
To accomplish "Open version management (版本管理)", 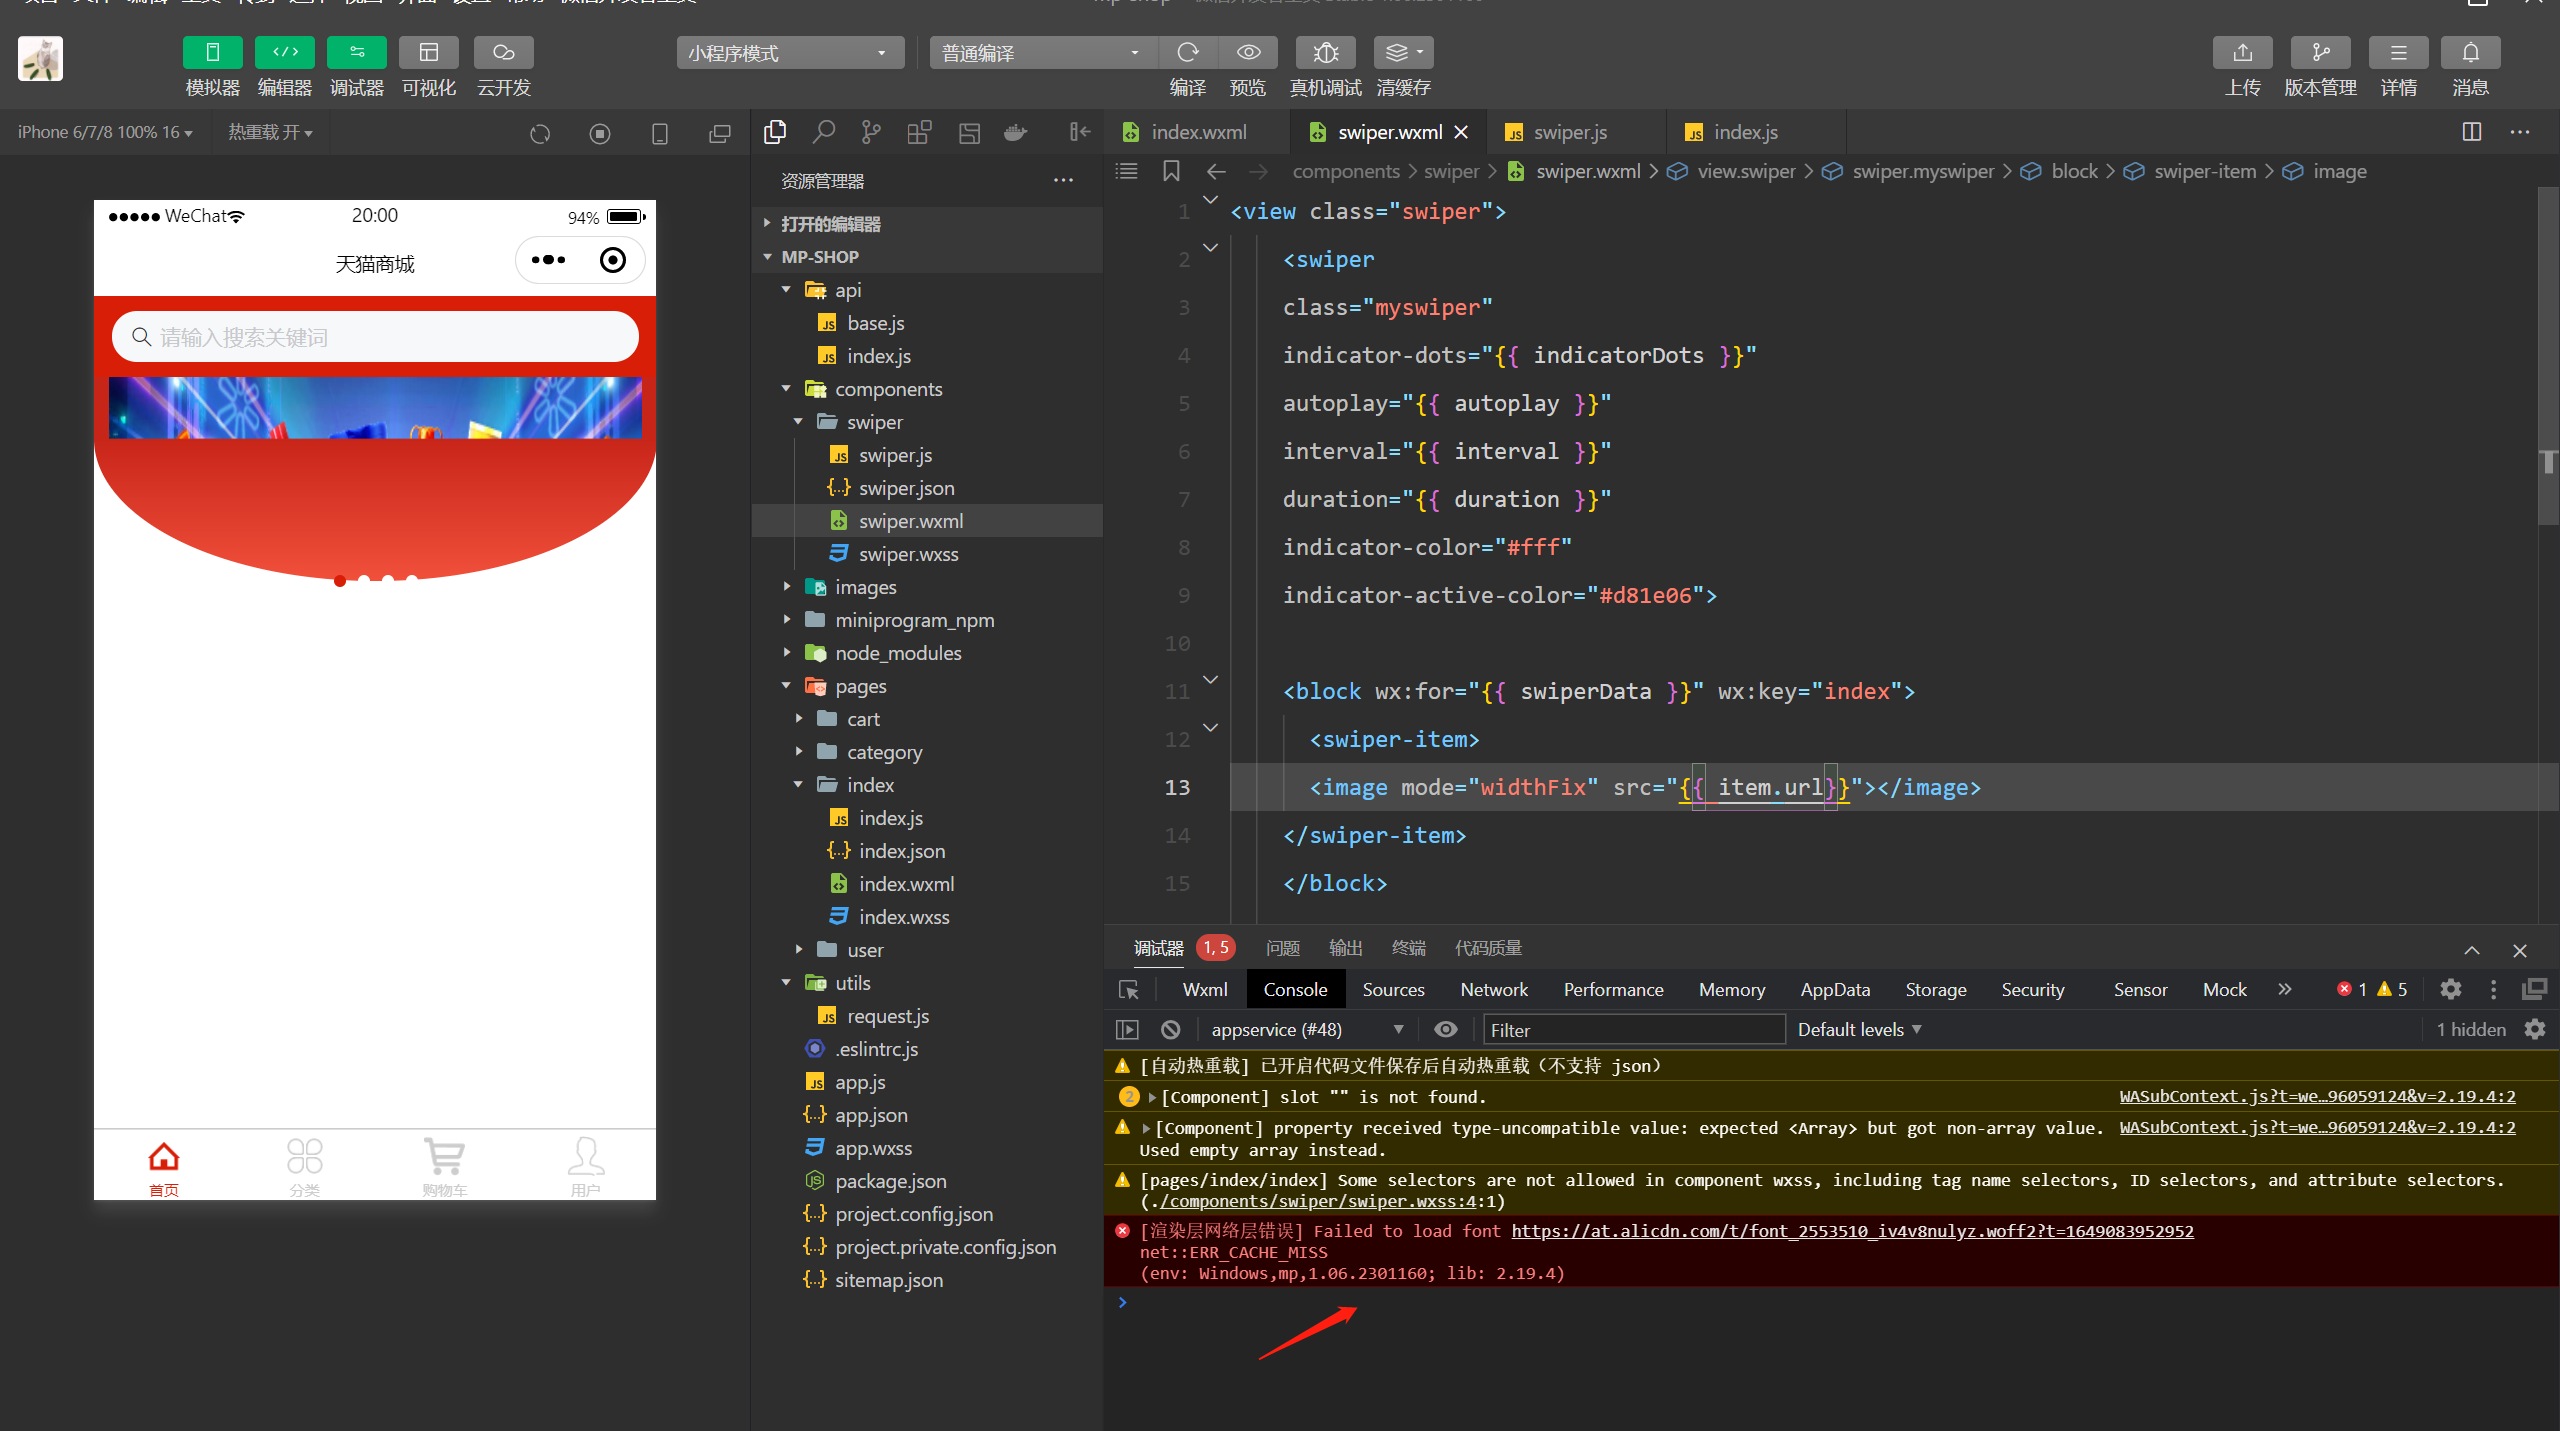I will (2321, 52).
